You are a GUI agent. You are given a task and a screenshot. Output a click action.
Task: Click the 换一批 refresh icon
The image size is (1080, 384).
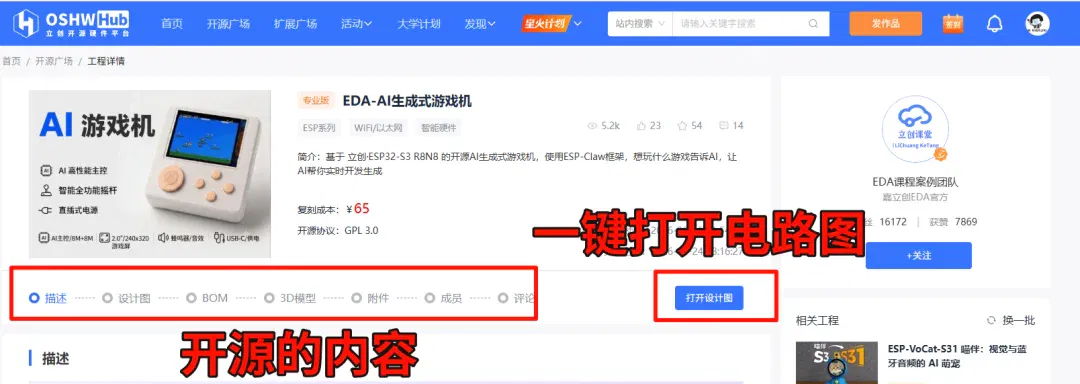point(991,320)
